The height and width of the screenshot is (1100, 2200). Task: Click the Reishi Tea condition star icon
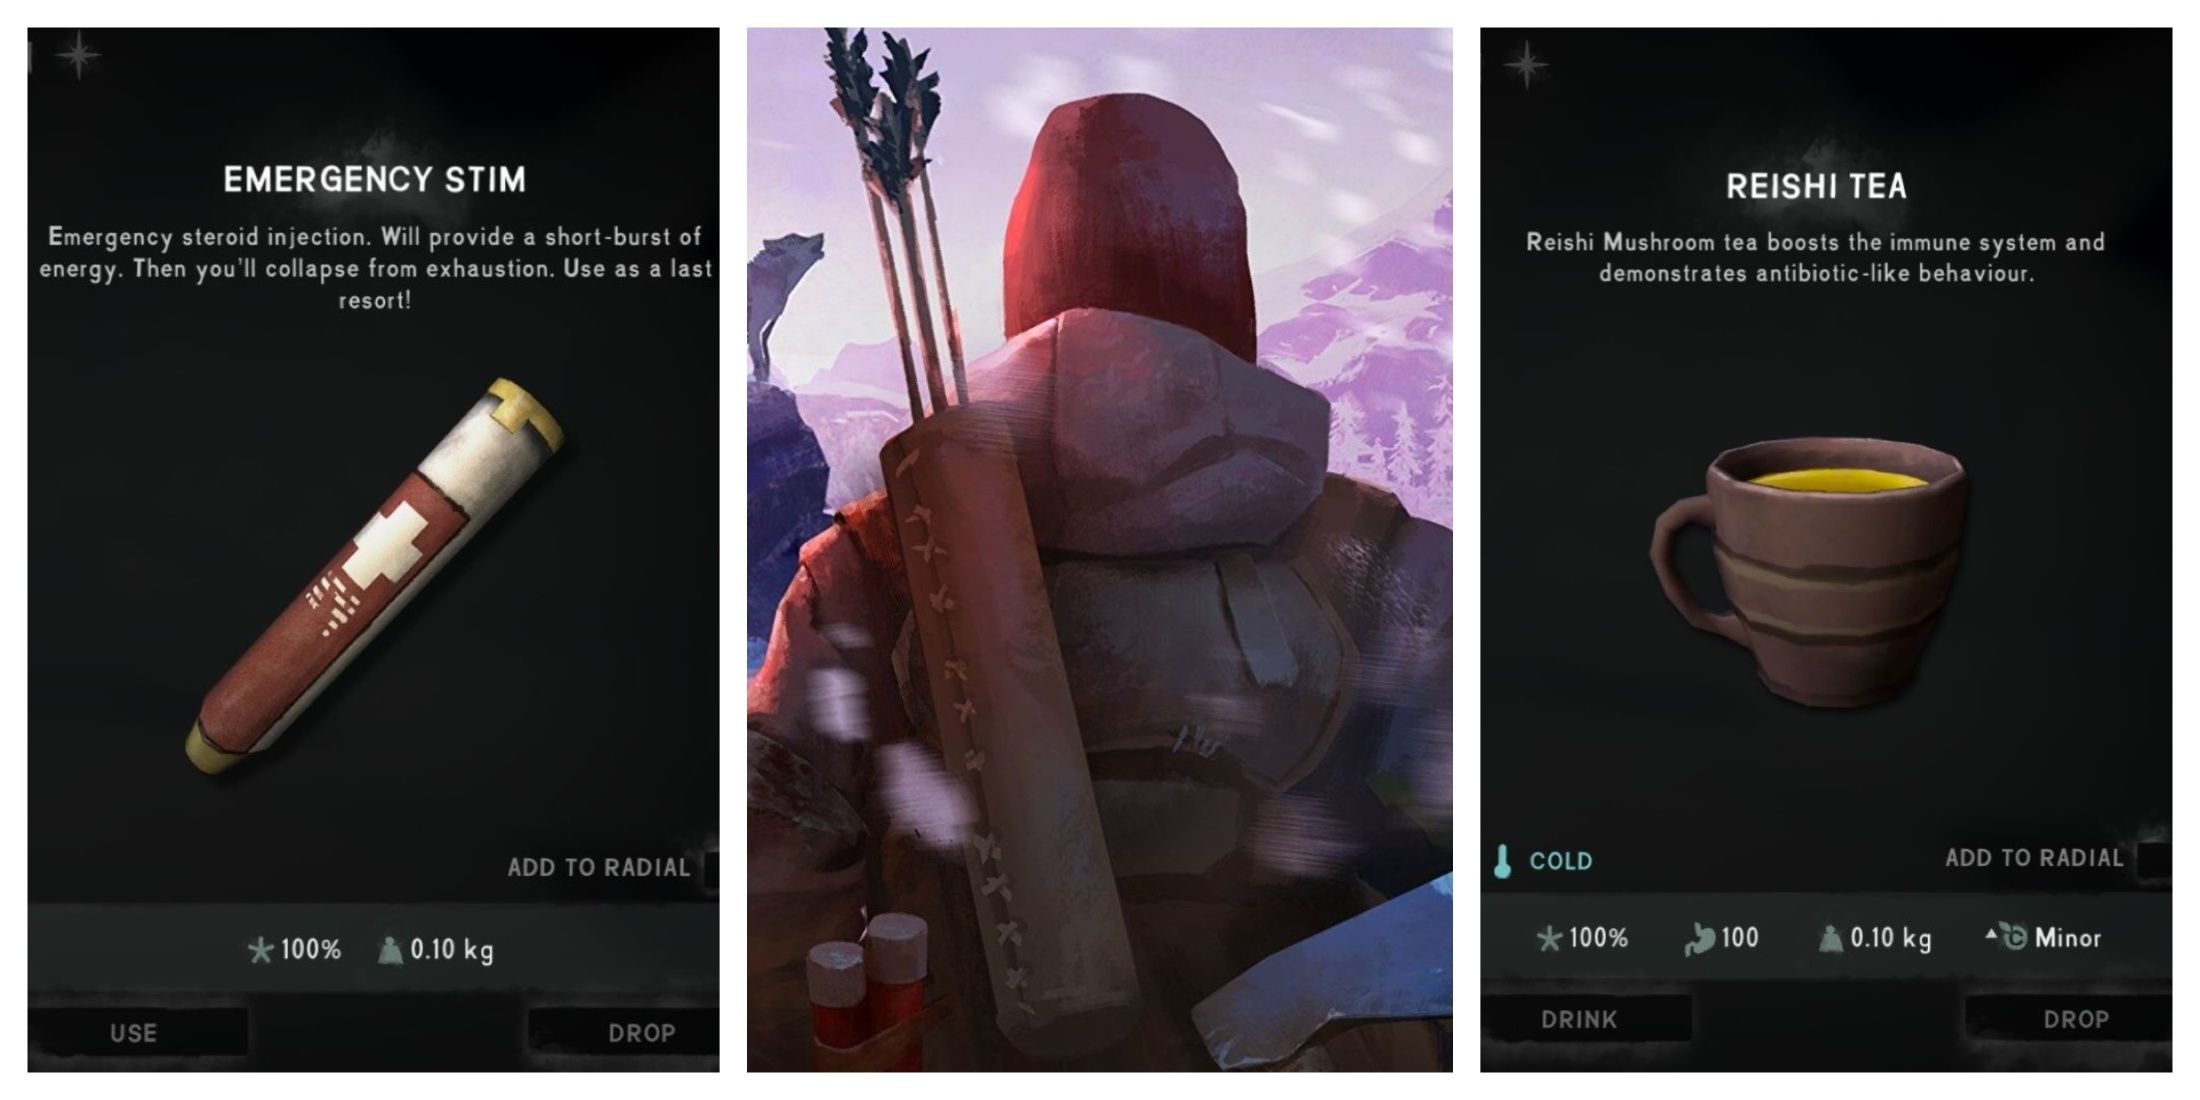(1549, 938)
